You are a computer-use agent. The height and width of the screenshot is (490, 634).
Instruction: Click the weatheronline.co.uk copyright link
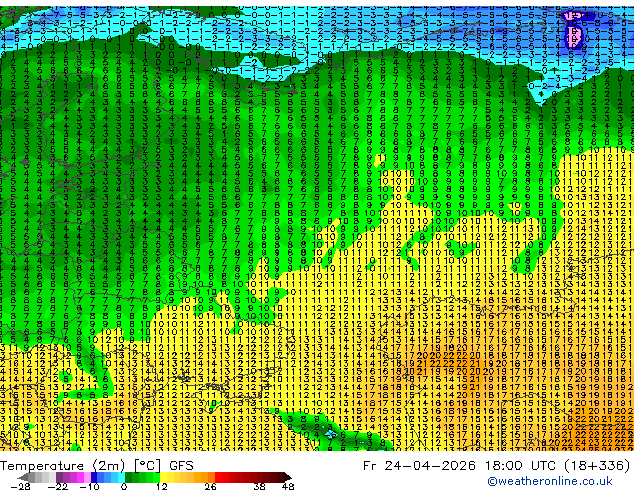[x=549, y=481]
